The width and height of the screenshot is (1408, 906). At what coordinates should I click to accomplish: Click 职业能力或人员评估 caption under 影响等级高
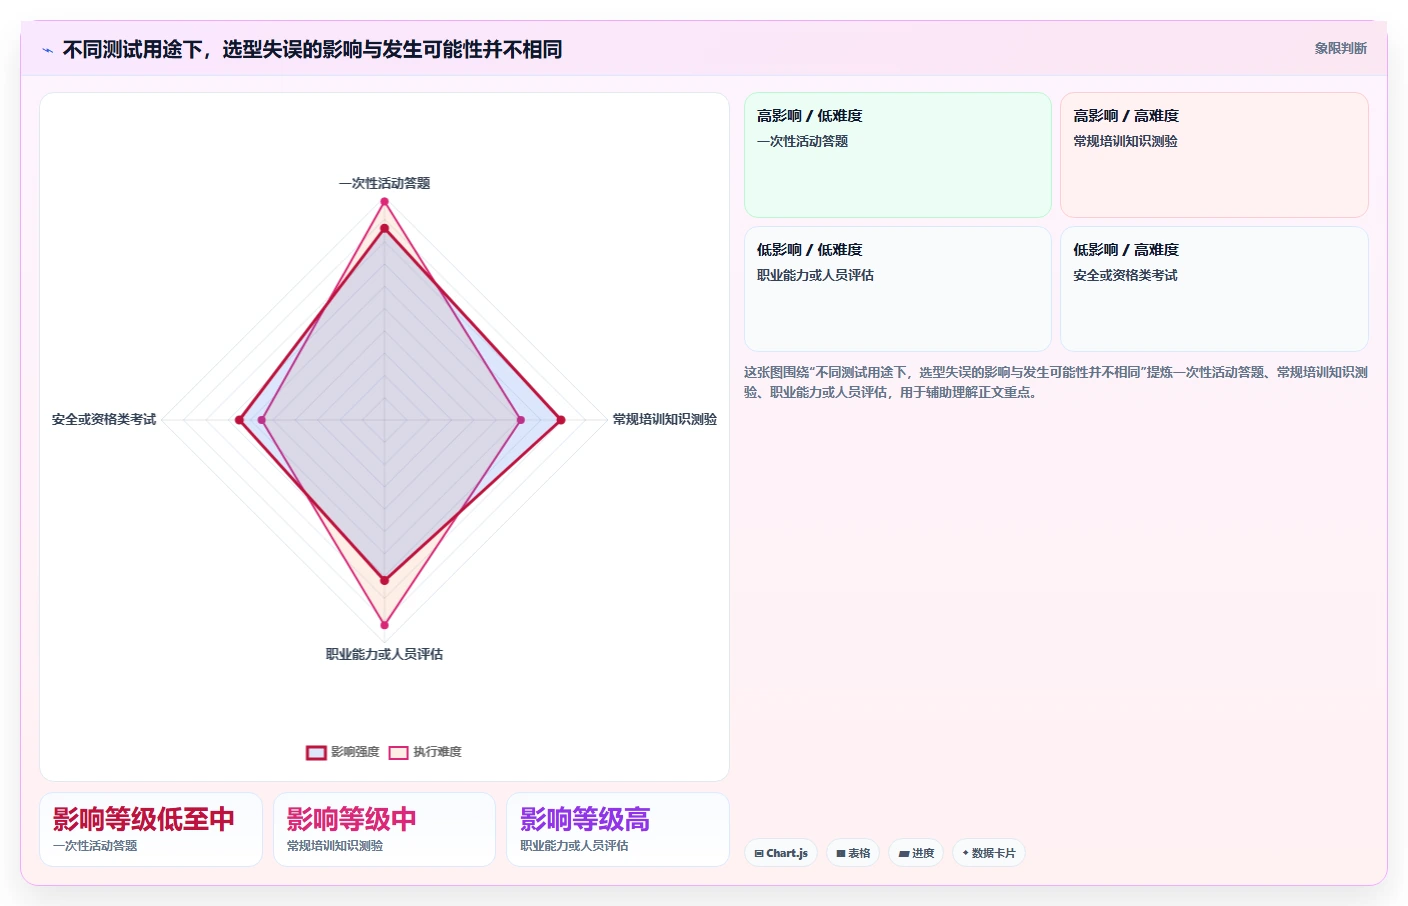coord(574,845)
